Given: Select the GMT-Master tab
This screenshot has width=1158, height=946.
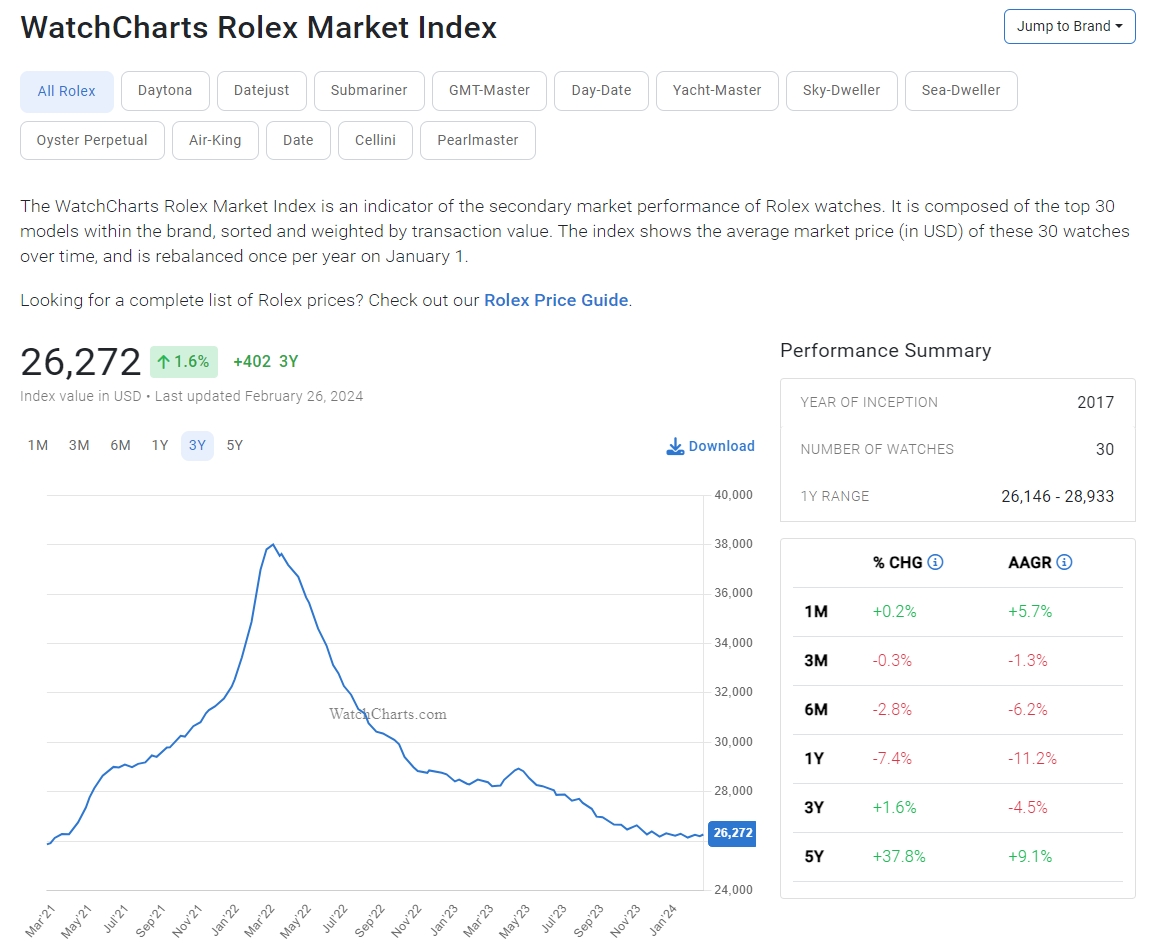Looking at the screenshot, I should (489, 91).
